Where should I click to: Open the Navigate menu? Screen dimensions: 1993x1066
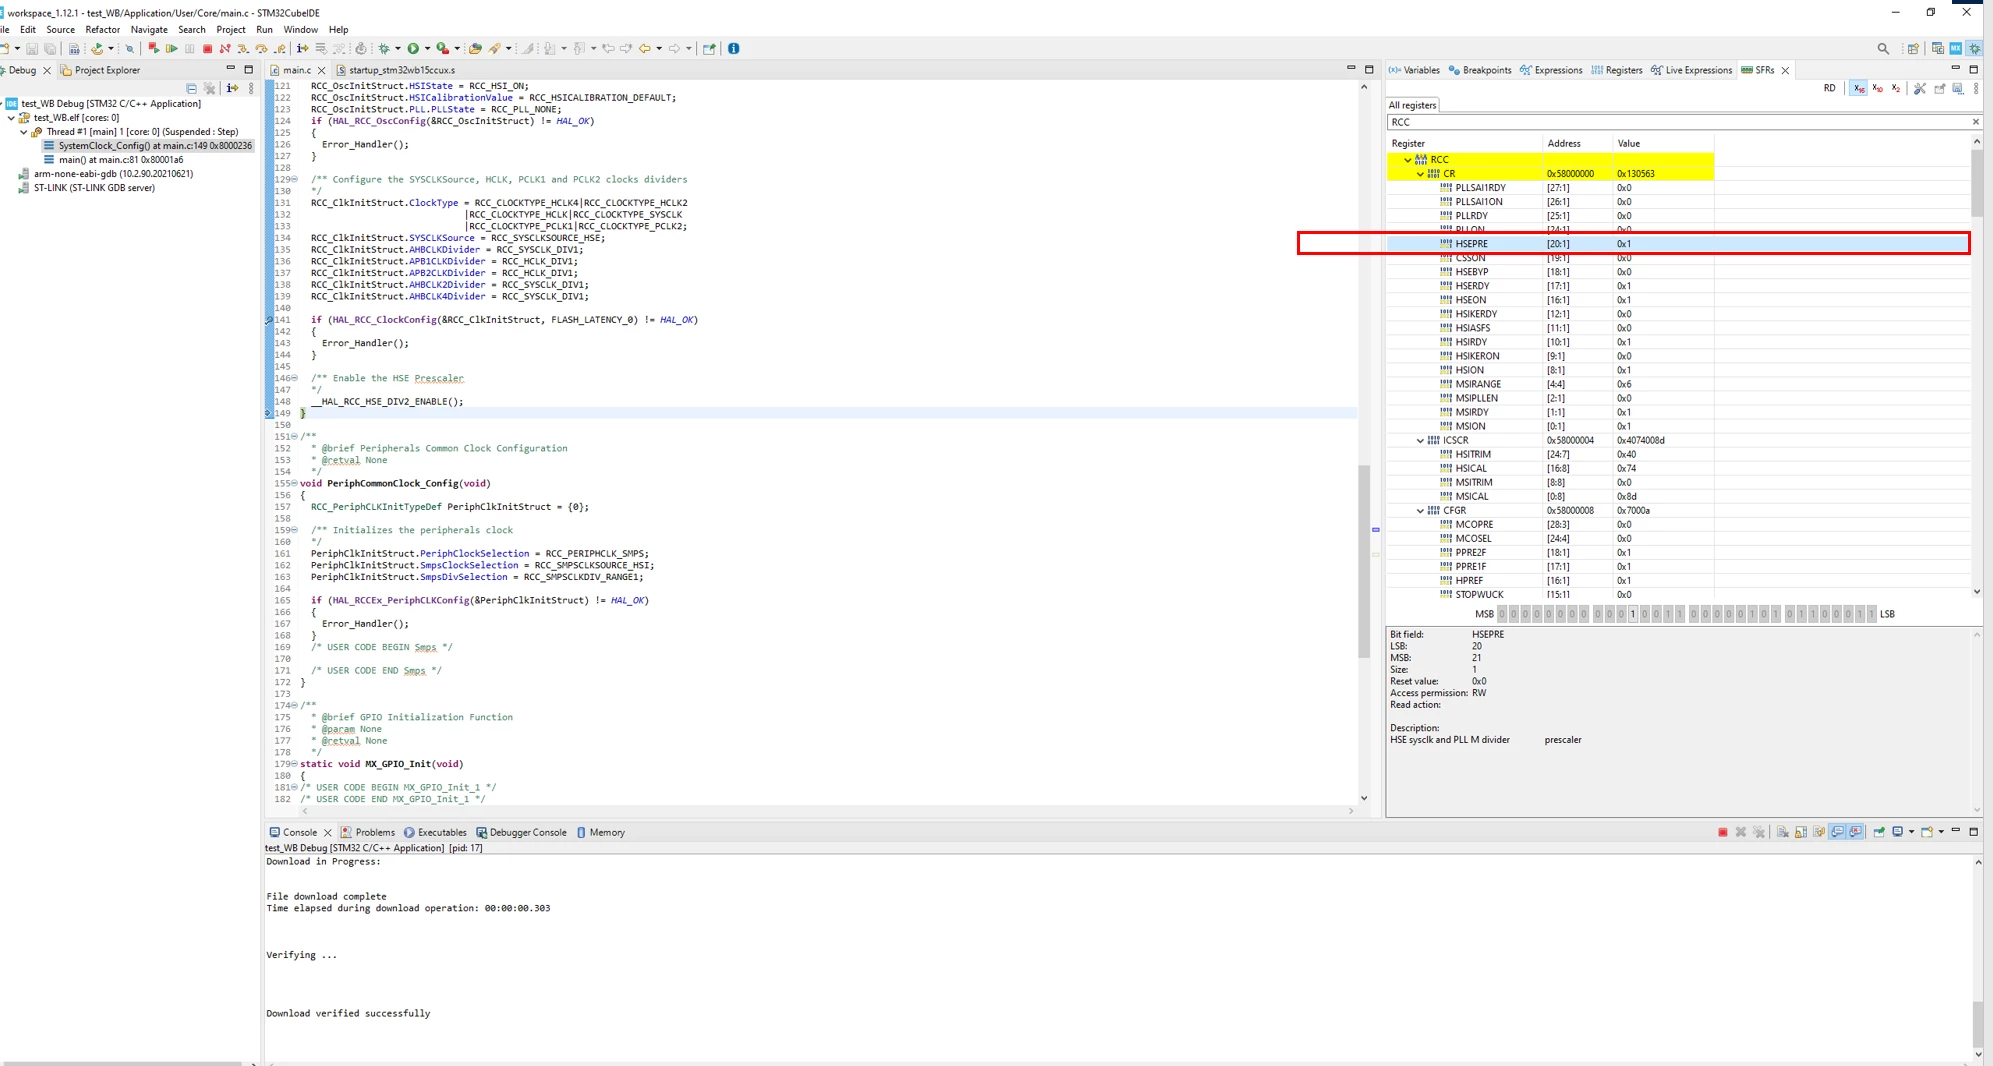pyautogui.click(x=149, y=29)
